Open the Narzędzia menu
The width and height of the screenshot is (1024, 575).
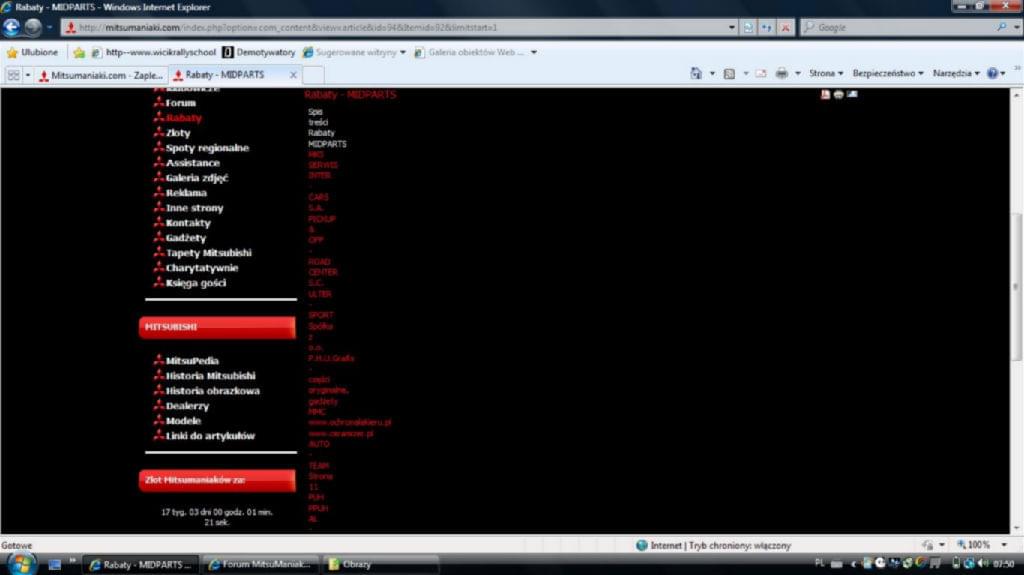click(x=956, y=73)
